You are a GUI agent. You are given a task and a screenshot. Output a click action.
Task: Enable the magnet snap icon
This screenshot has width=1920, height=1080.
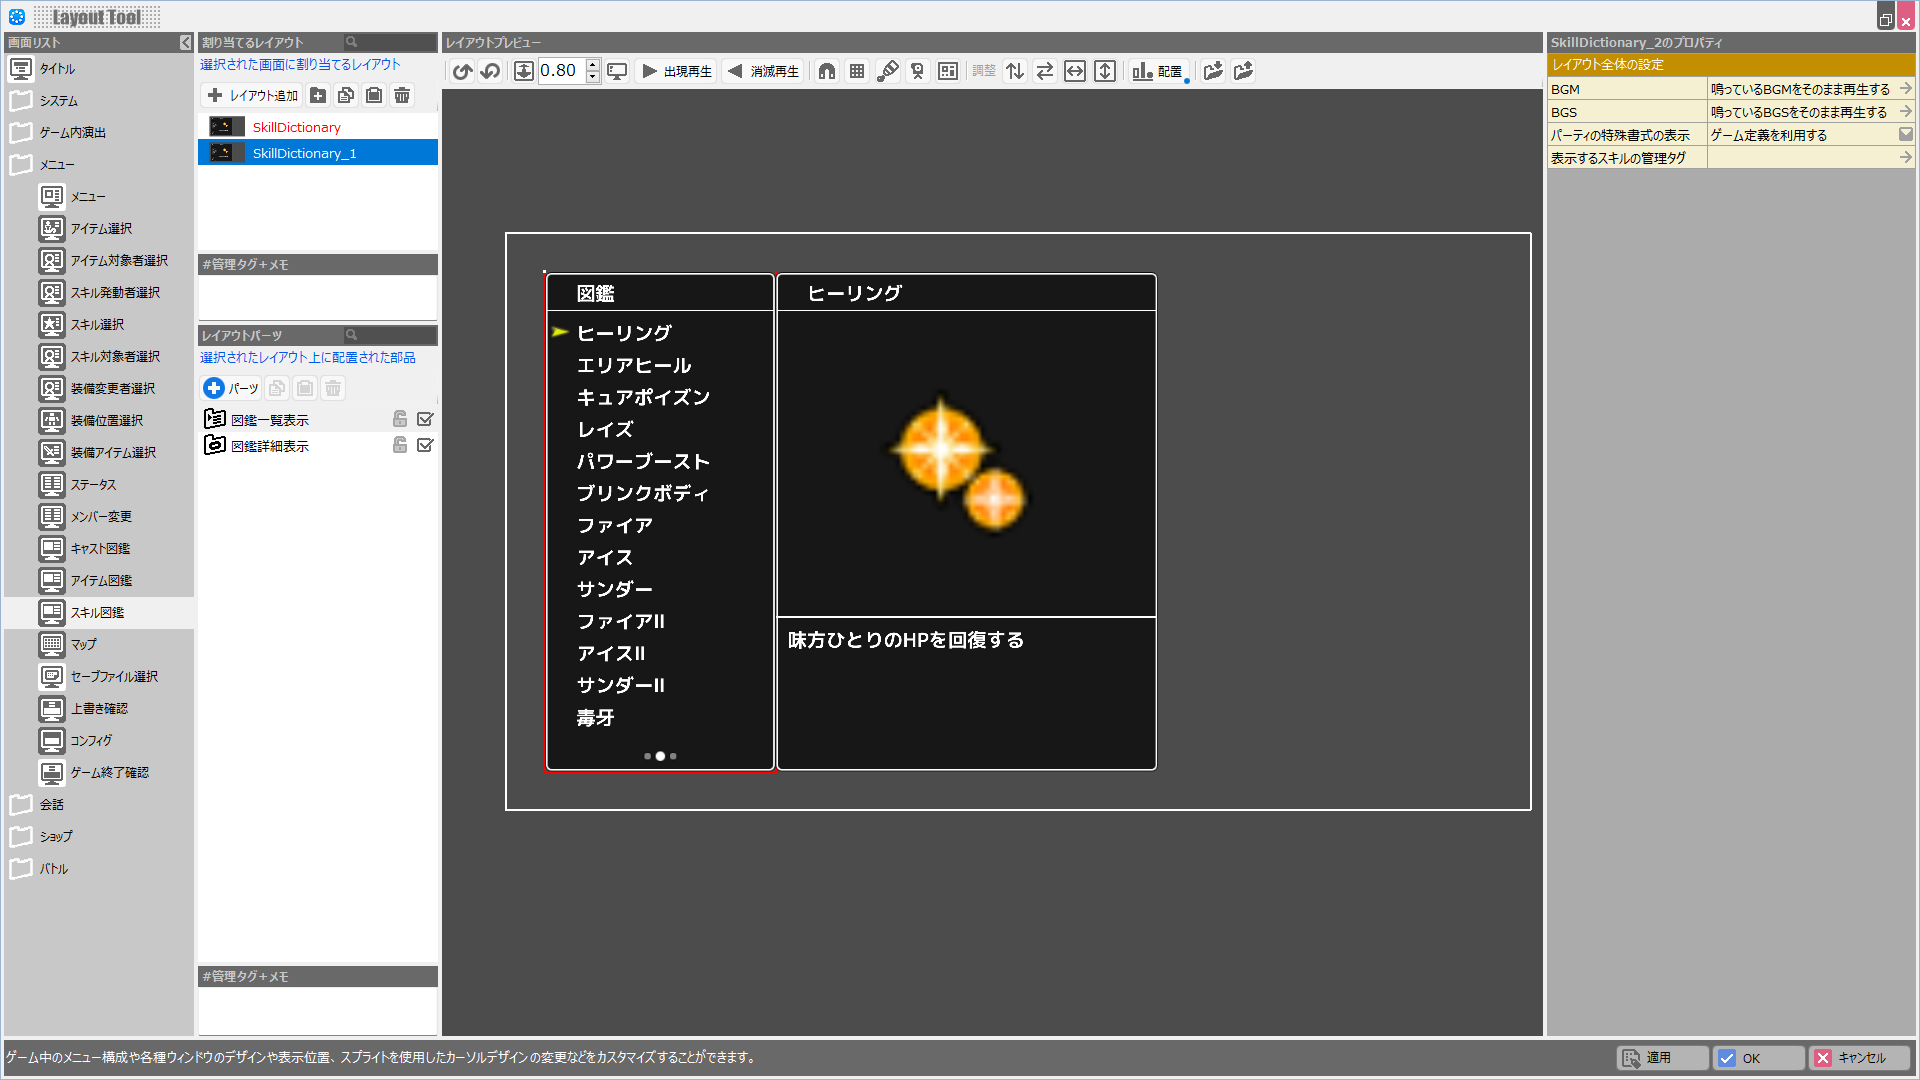[827, 71]
